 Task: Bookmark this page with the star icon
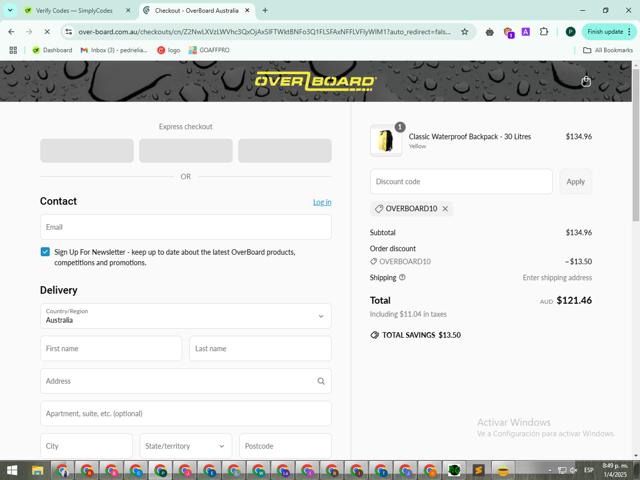pos(464,31)
